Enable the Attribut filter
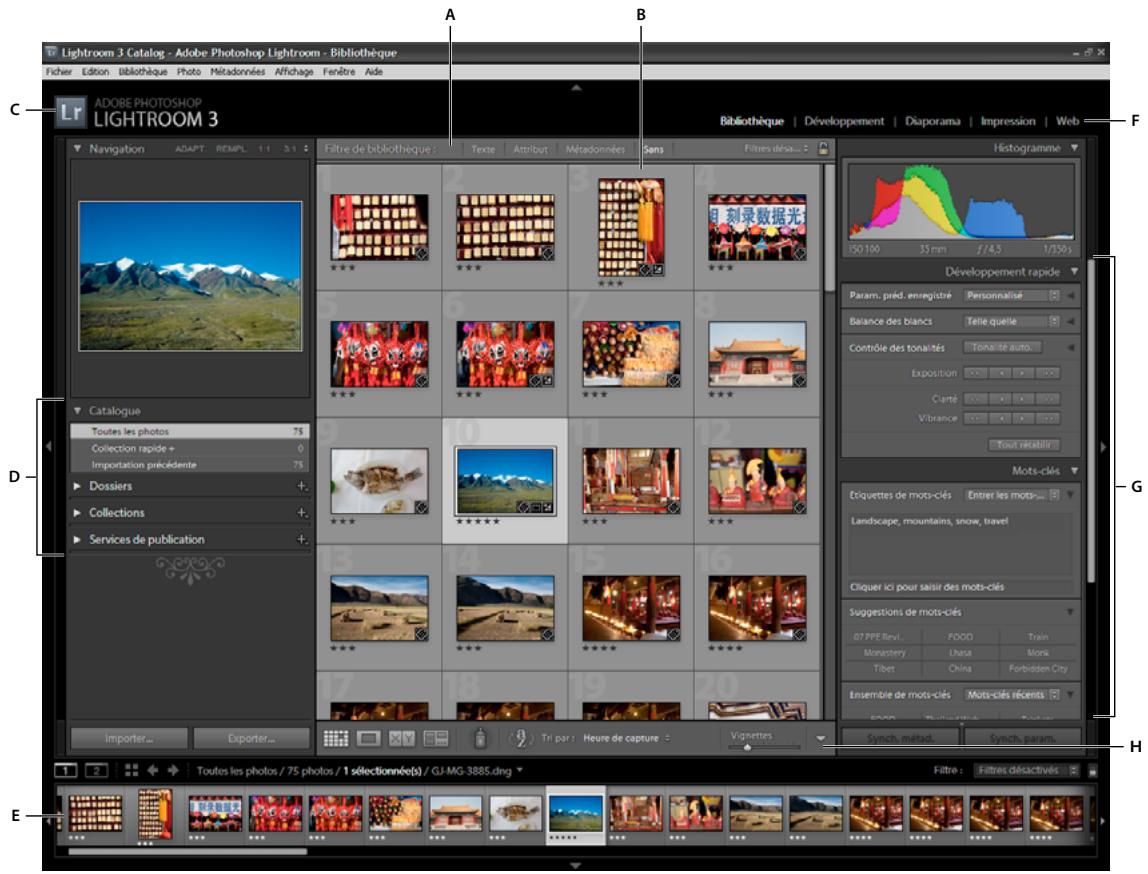Viewport: 1148px width, 874px height. pos(530,149)
